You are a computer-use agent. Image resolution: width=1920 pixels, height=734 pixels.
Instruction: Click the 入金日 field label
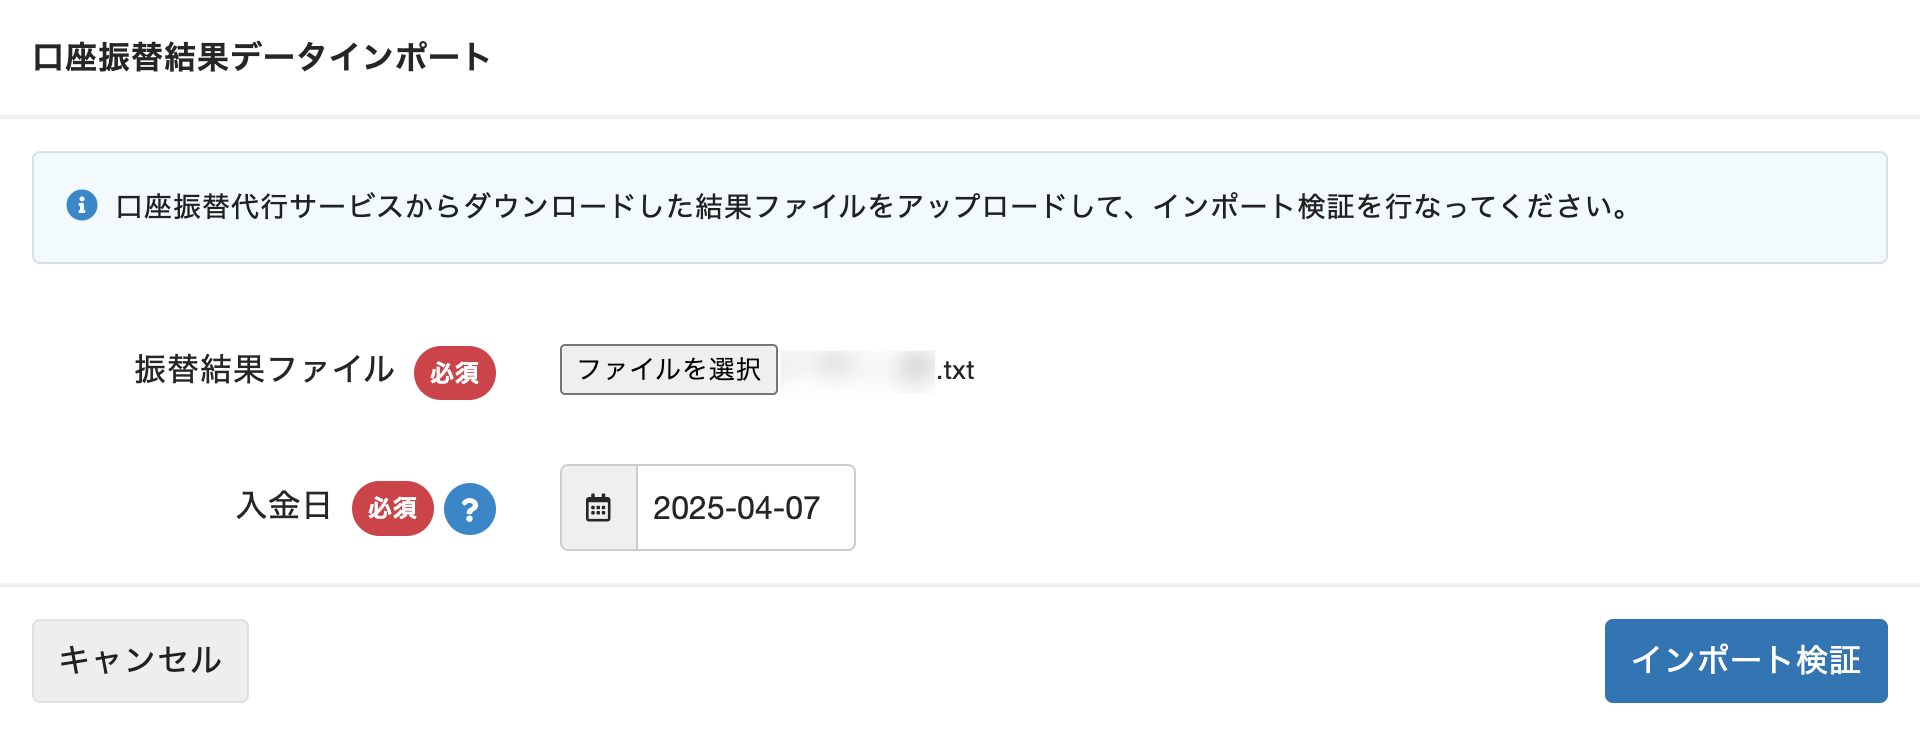(x=284, y=506)
